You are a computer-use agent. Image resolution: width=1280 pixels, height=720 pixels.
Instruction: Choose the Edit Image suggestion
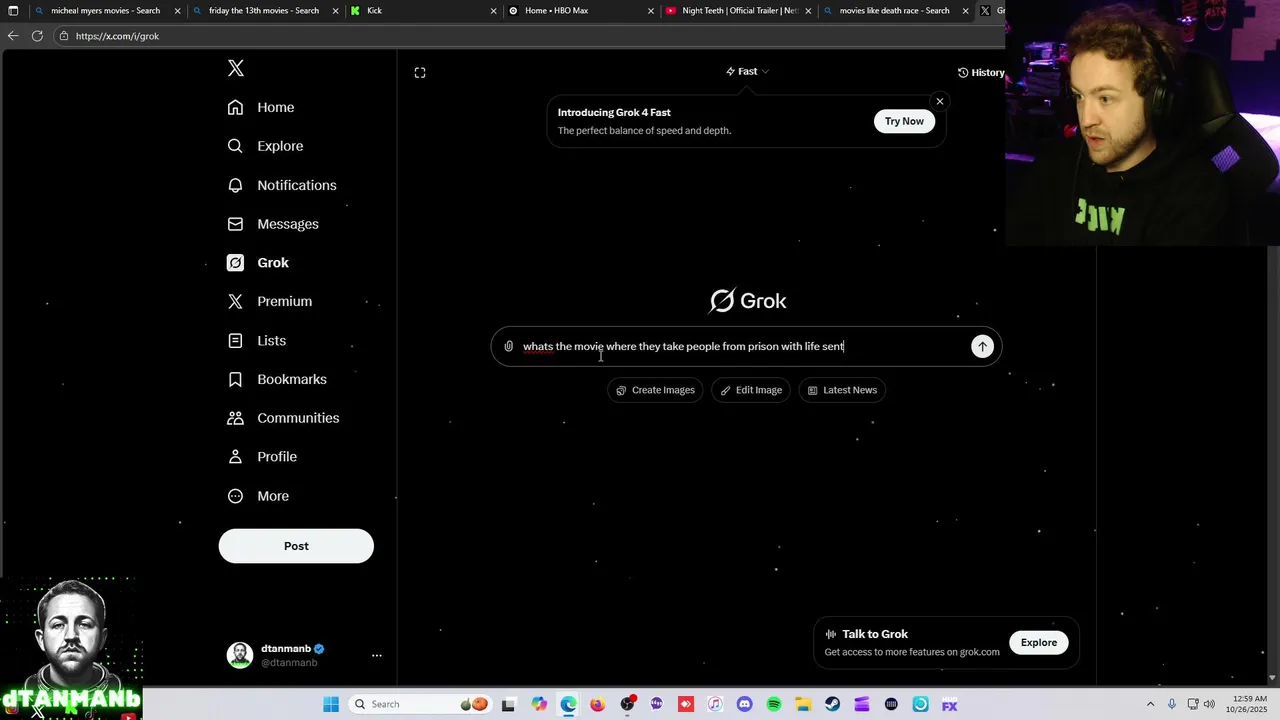[751, 390]
